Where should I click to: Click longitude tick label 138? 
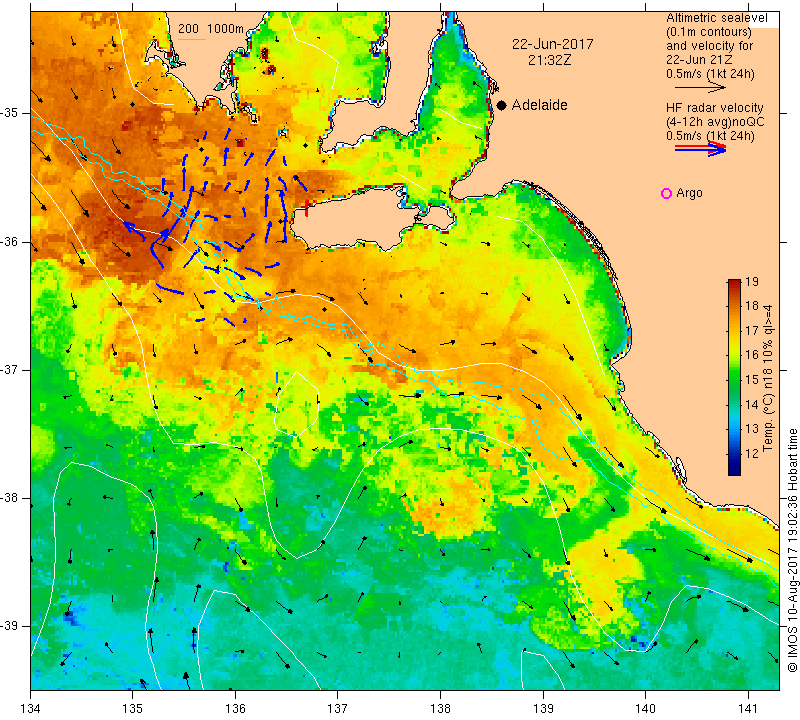click(x=440, y=709)
